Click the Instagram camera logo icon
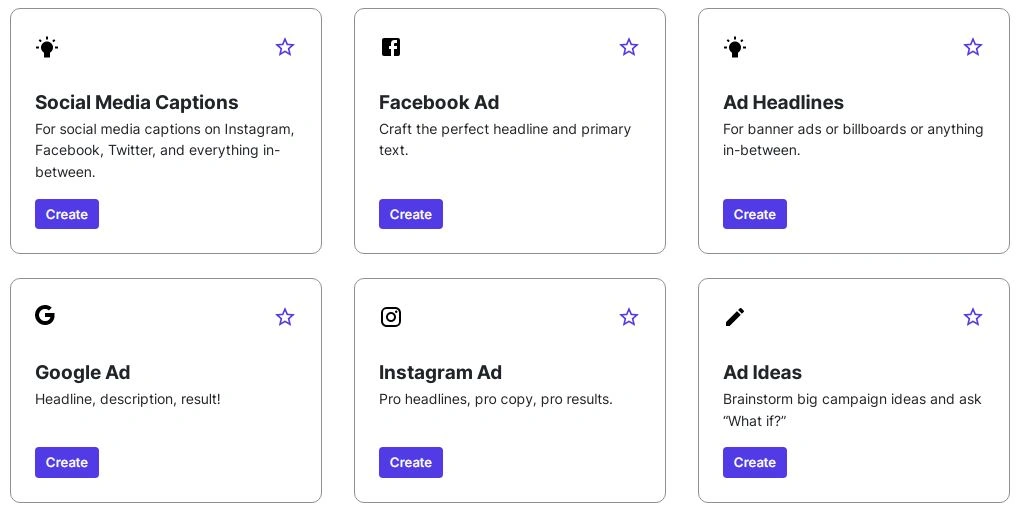 (x=391, y=317)
